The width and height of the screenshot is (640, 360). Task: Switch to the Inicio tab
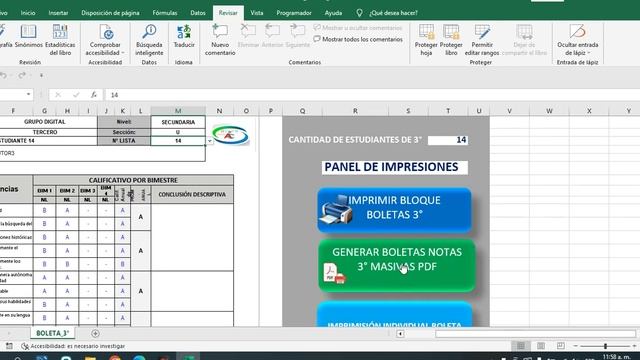coord(28,13)
